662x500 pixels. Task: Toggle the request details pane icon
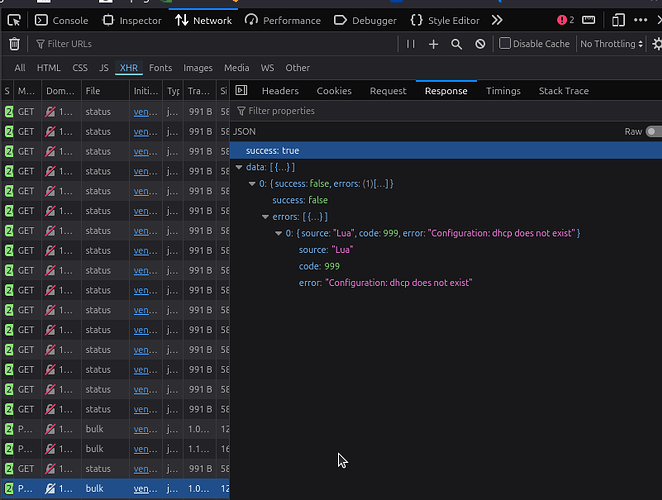(241, 91)
